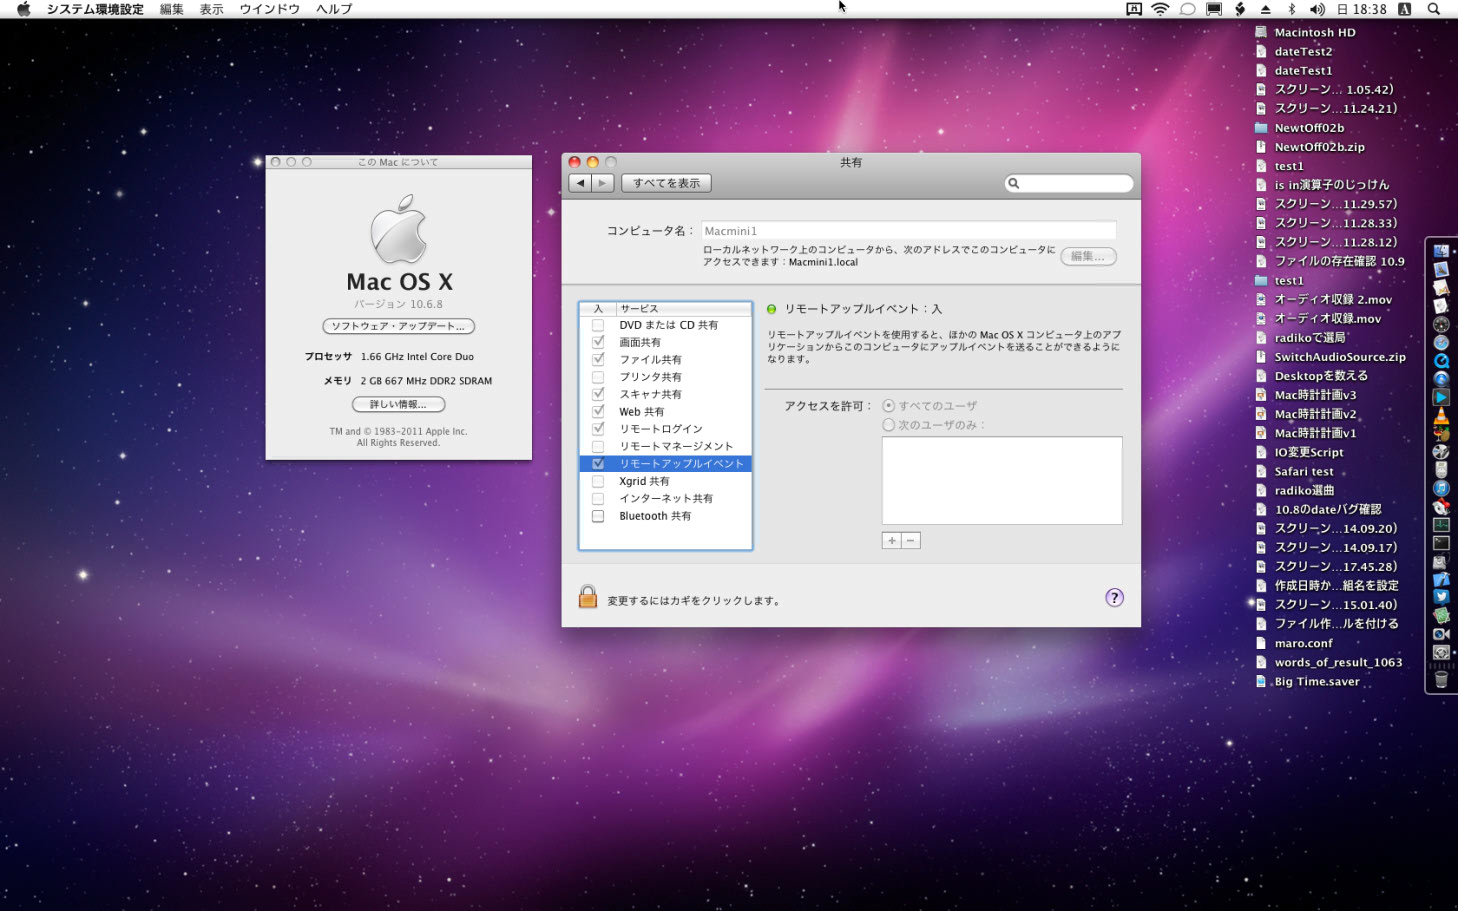Viewport: 1458px width, 911px height.
Task: Go back with the left arrow button
Action: pyautogui.click(x=580, y=183)
